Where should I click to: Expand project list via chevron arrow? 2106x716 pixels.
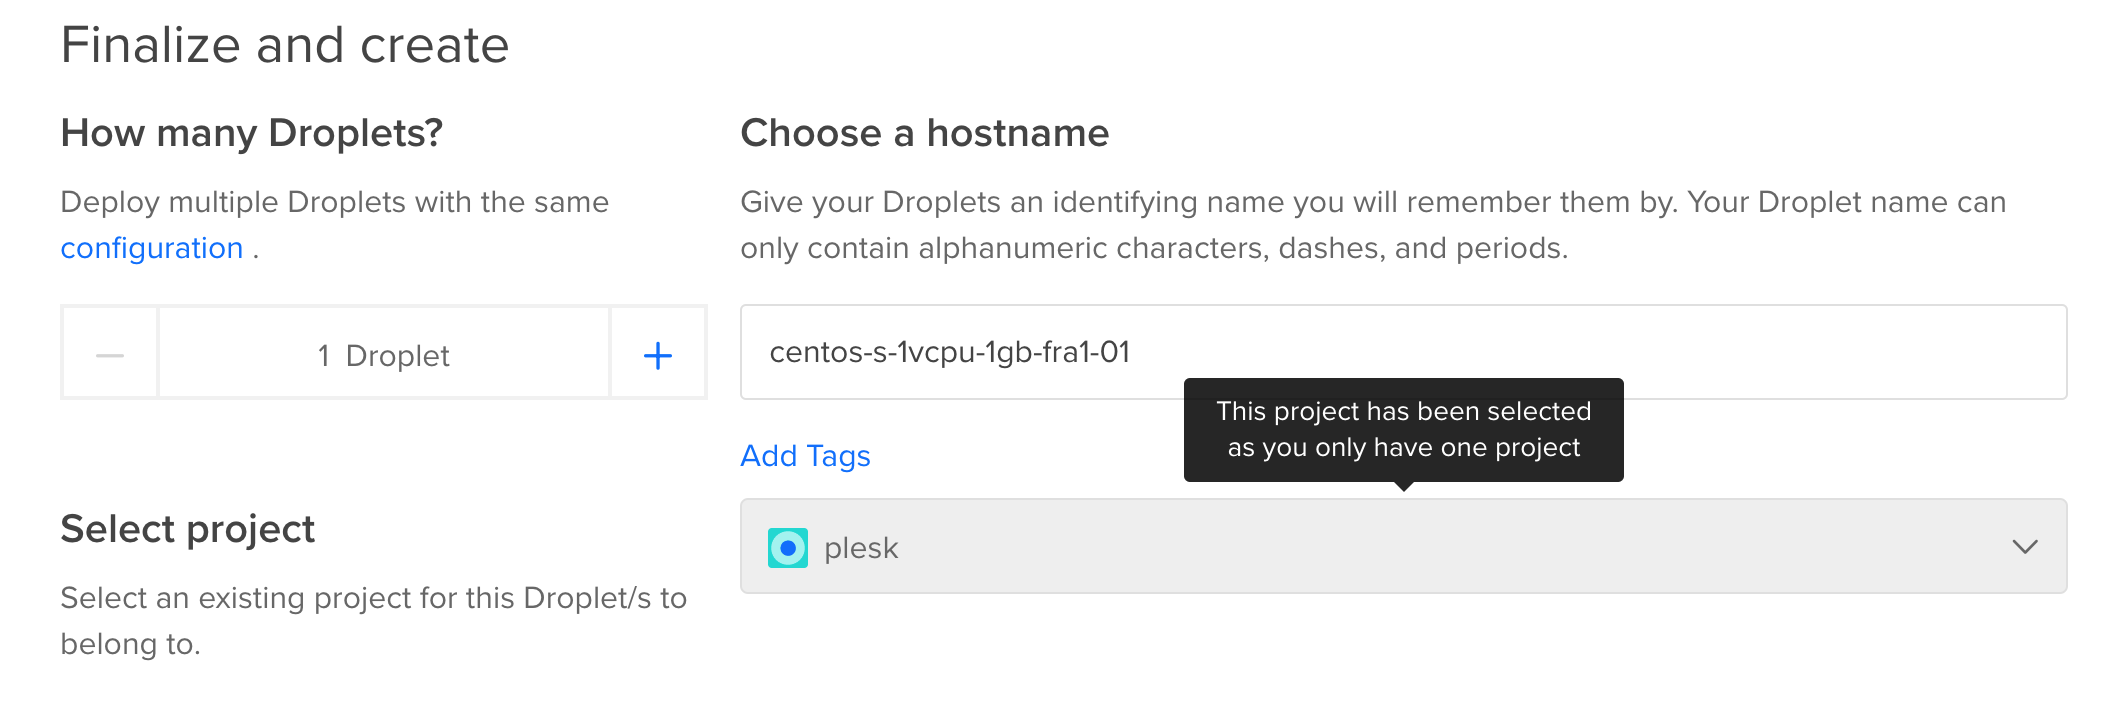[2025, 547]
